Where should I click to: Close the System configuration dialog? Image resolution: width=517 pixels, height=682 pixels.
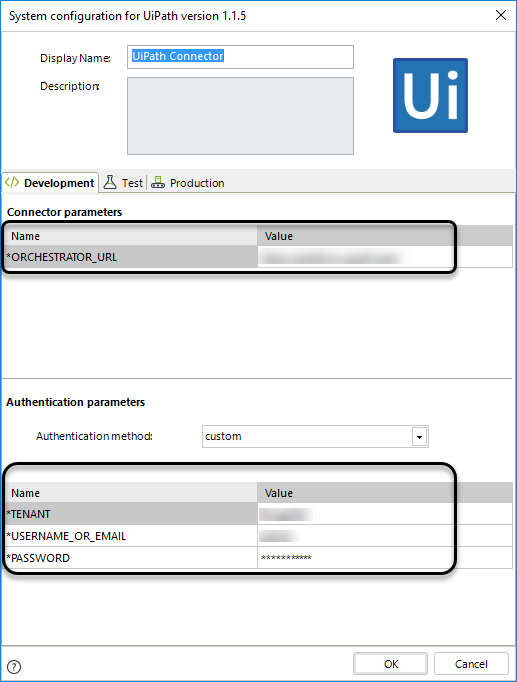[501, 15]
